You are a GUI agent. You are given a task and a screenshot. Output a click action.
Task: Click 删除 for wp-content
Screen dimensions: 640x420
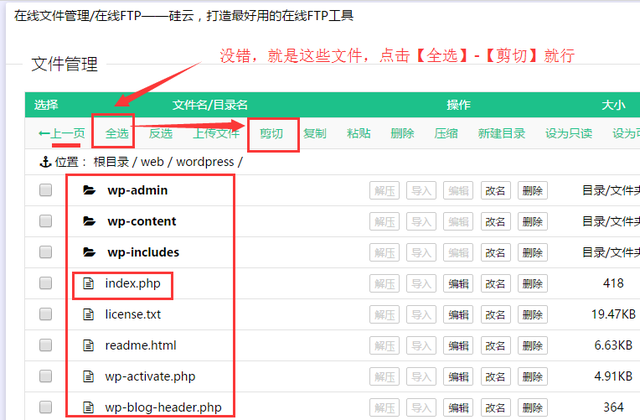pyautogui.click(x=532, y=222)
